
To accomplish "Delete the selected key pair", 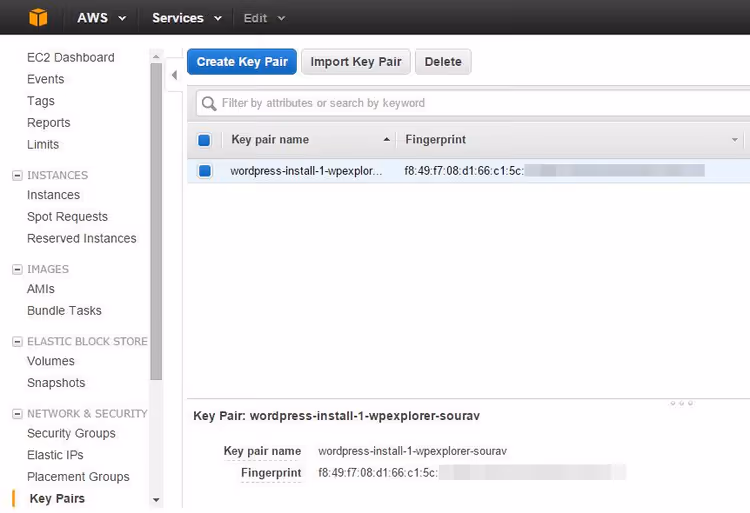I will pyautogui.click(x=443, y=62).
